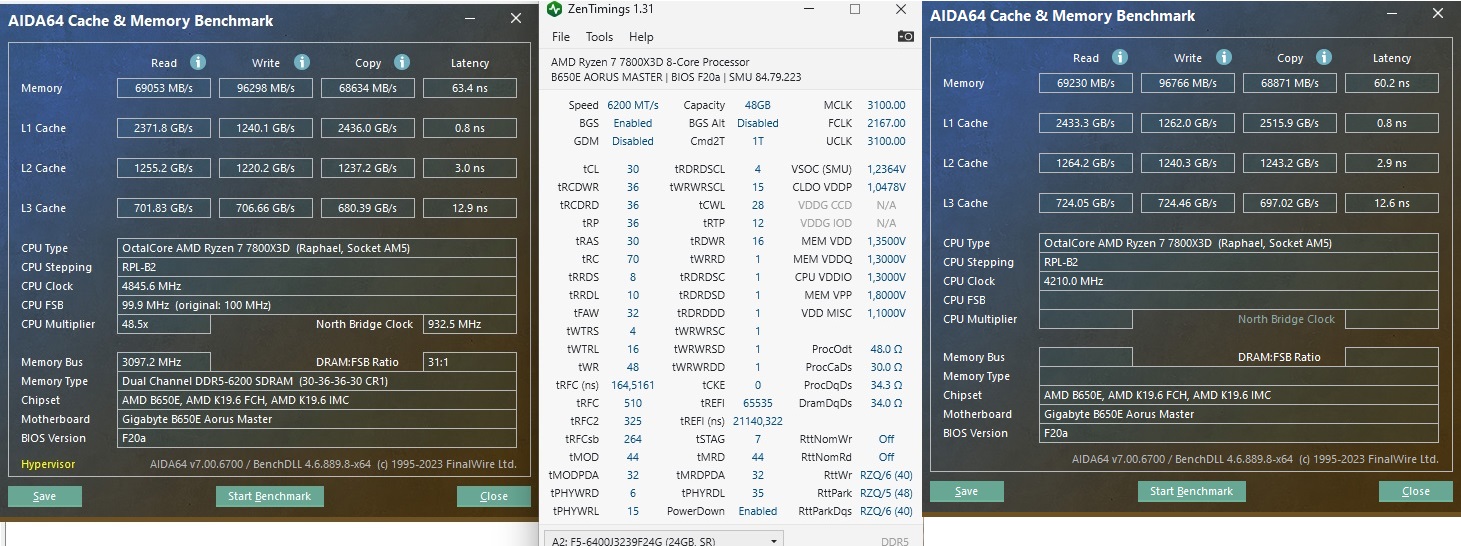1461x546 pixels.
Task: Click the ZenTimings camera screenshot icon
Action: pos(905,36)
